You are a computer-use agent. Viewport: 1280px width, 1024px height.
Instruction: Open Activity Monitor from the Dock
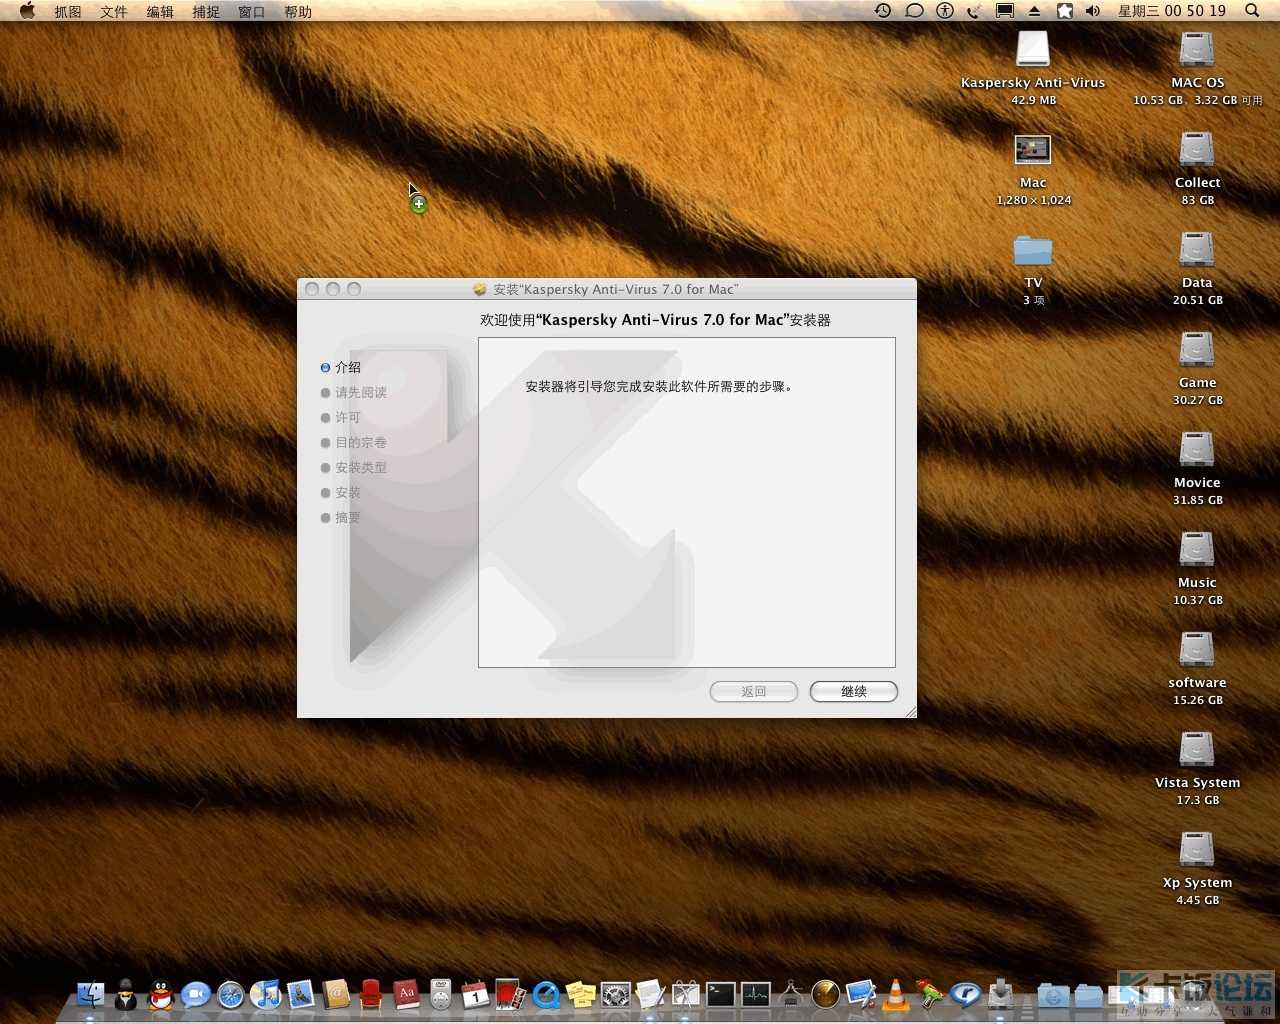coord(756,994)
